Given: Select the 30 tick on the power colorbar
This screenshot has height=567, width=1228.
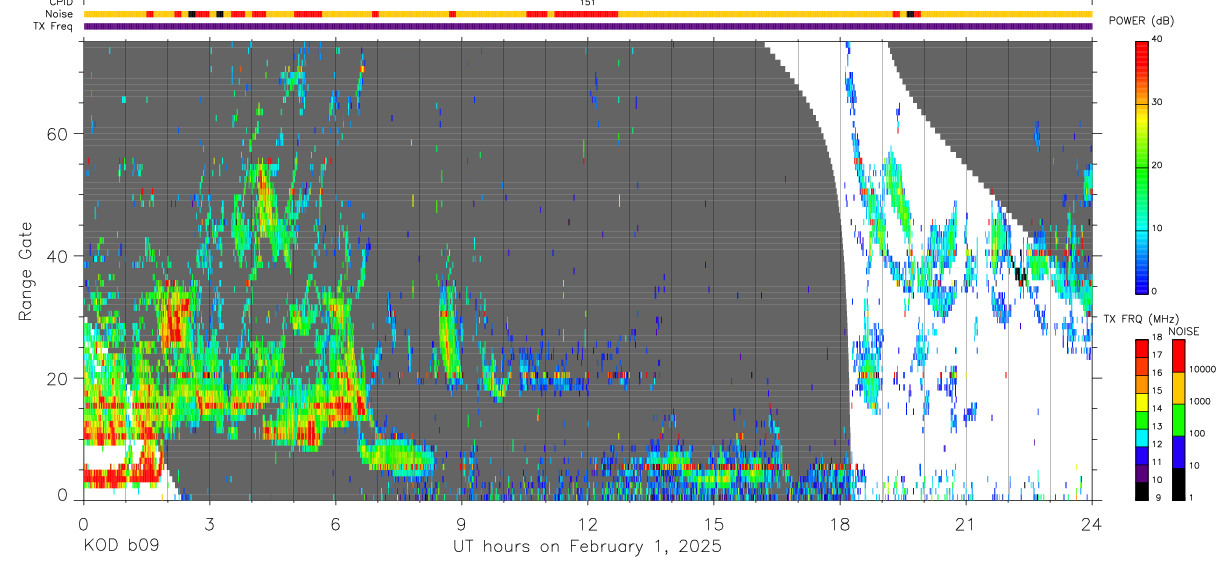Looking at the screenshot, I should 1157,102.
